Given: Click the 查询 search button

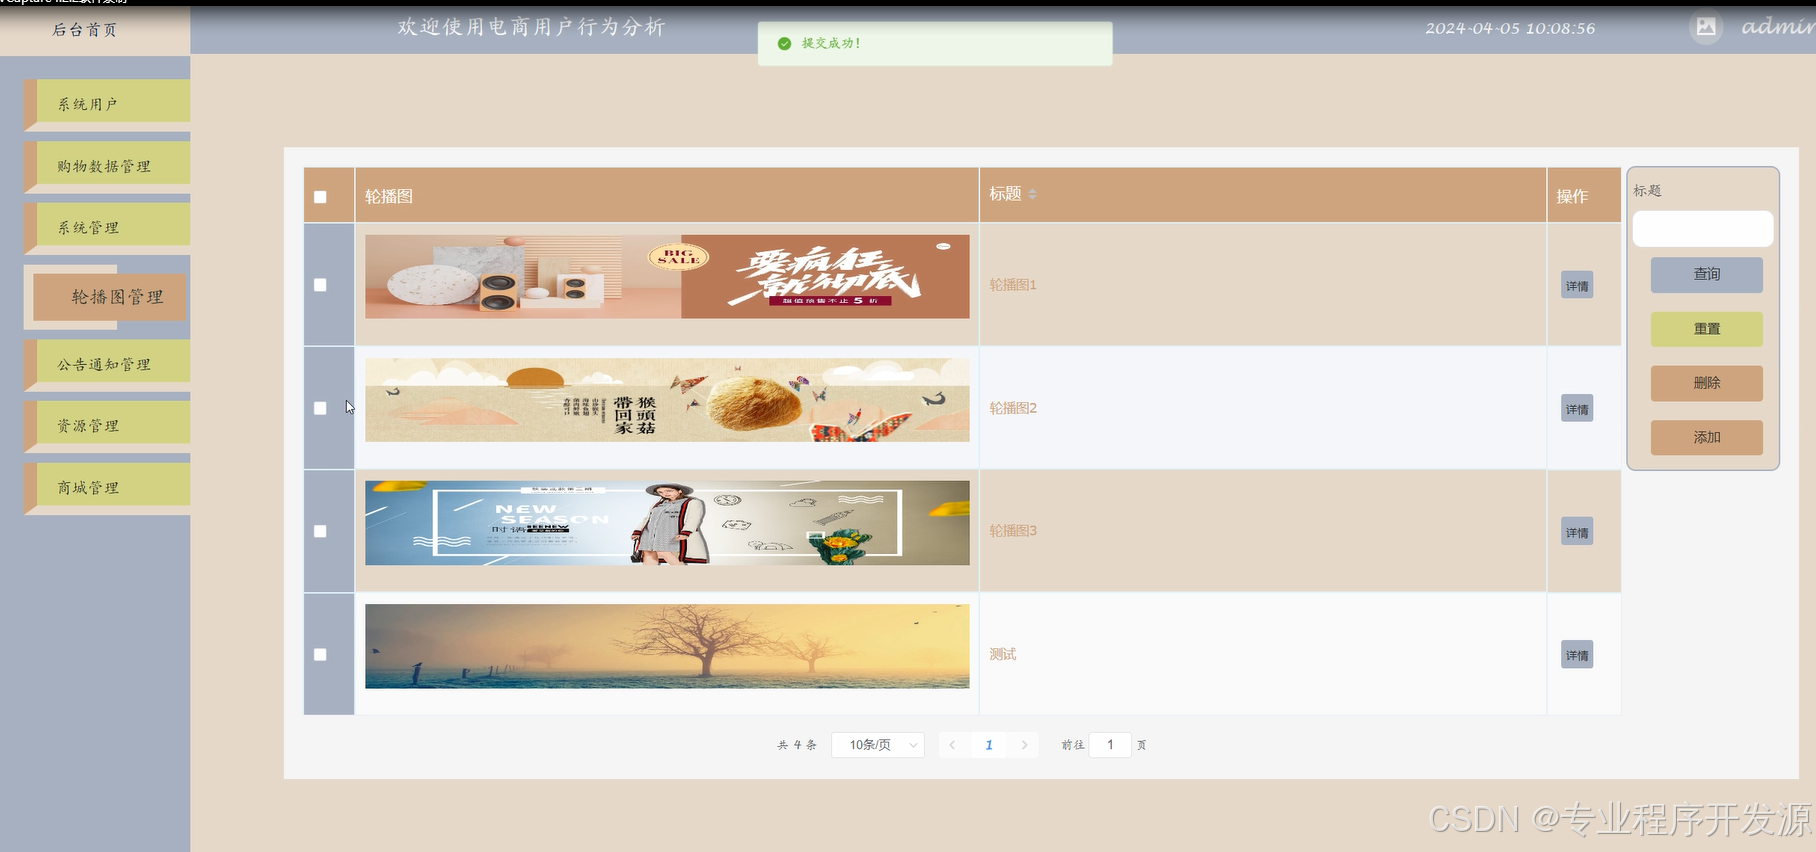Looking at the screenshot, I should coord(1706,275).
